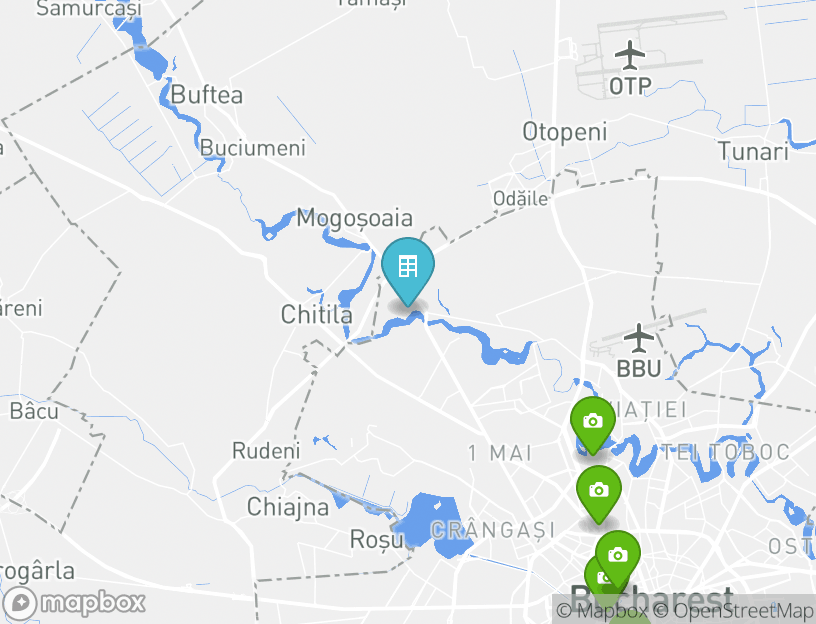This screenshot has height=624, width=816.
Task: Click the large blue lake near Roșu
Action: pos(435,523)
